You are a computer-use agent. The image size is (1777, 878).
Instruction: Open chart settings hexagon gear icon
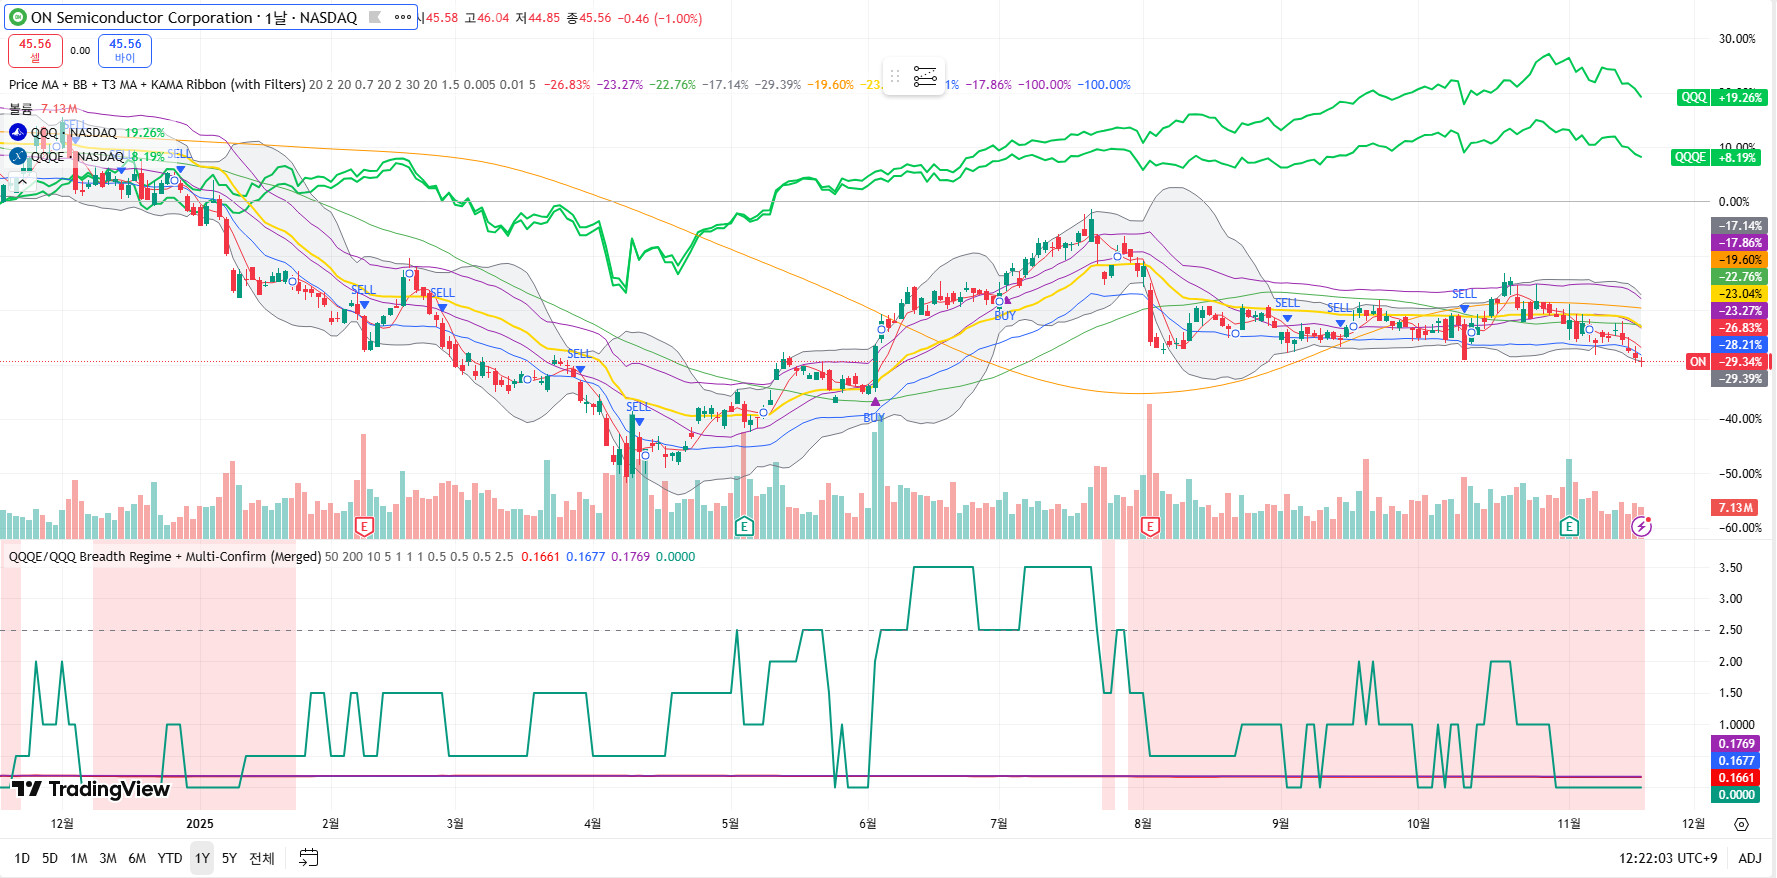click(1741, 824)
